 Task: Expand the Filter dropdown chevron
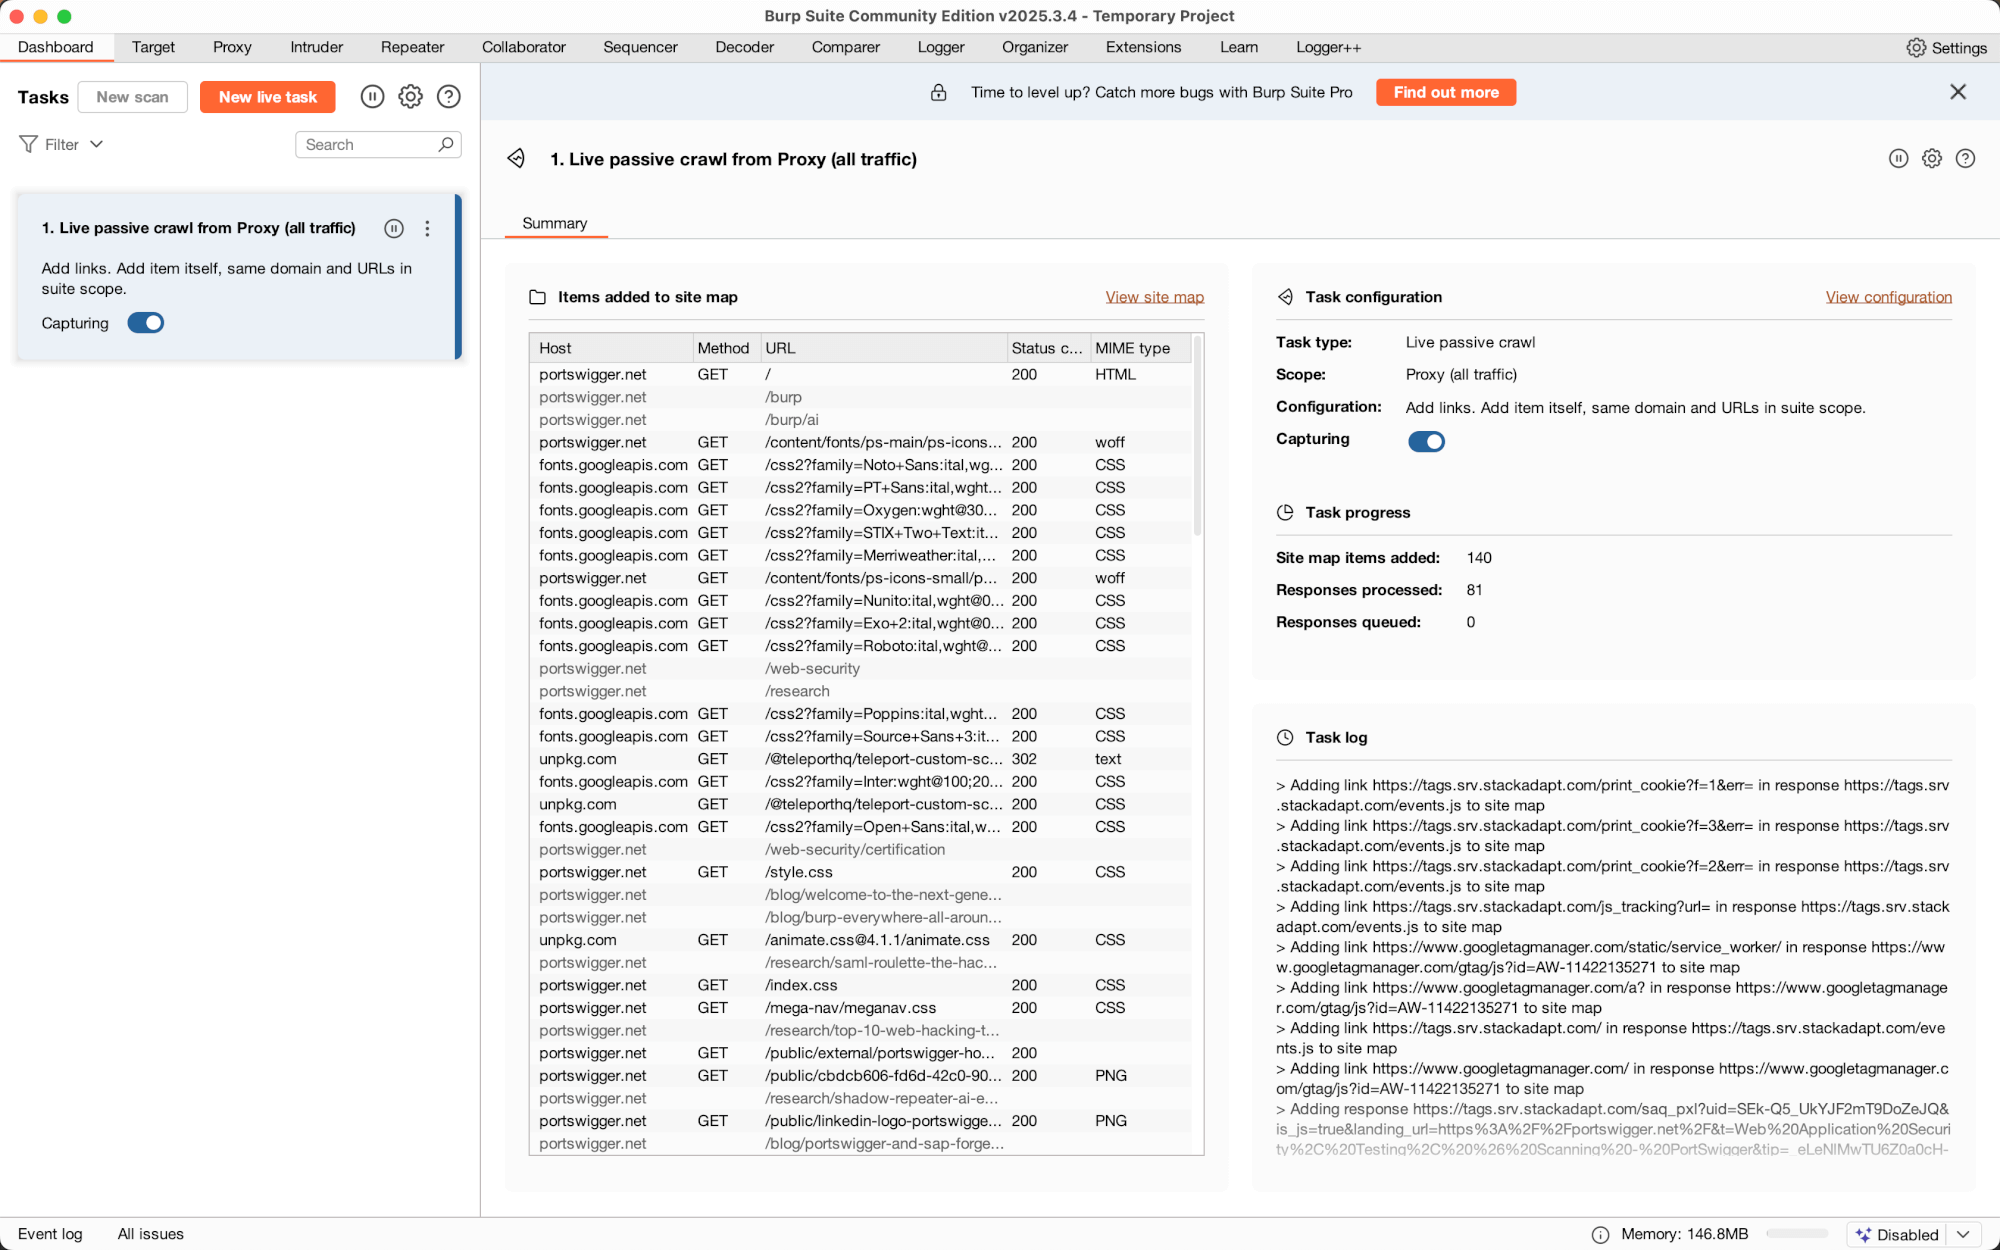(97, 145)
